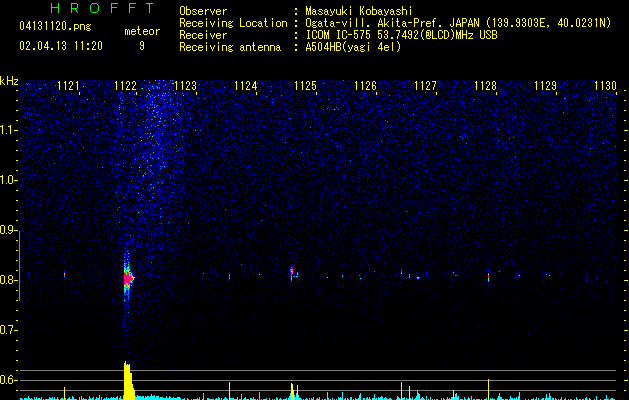This screenshot has width=629, height=400.
Task: Click the 0.7 kHz frequency label
Action: [8, 330]
